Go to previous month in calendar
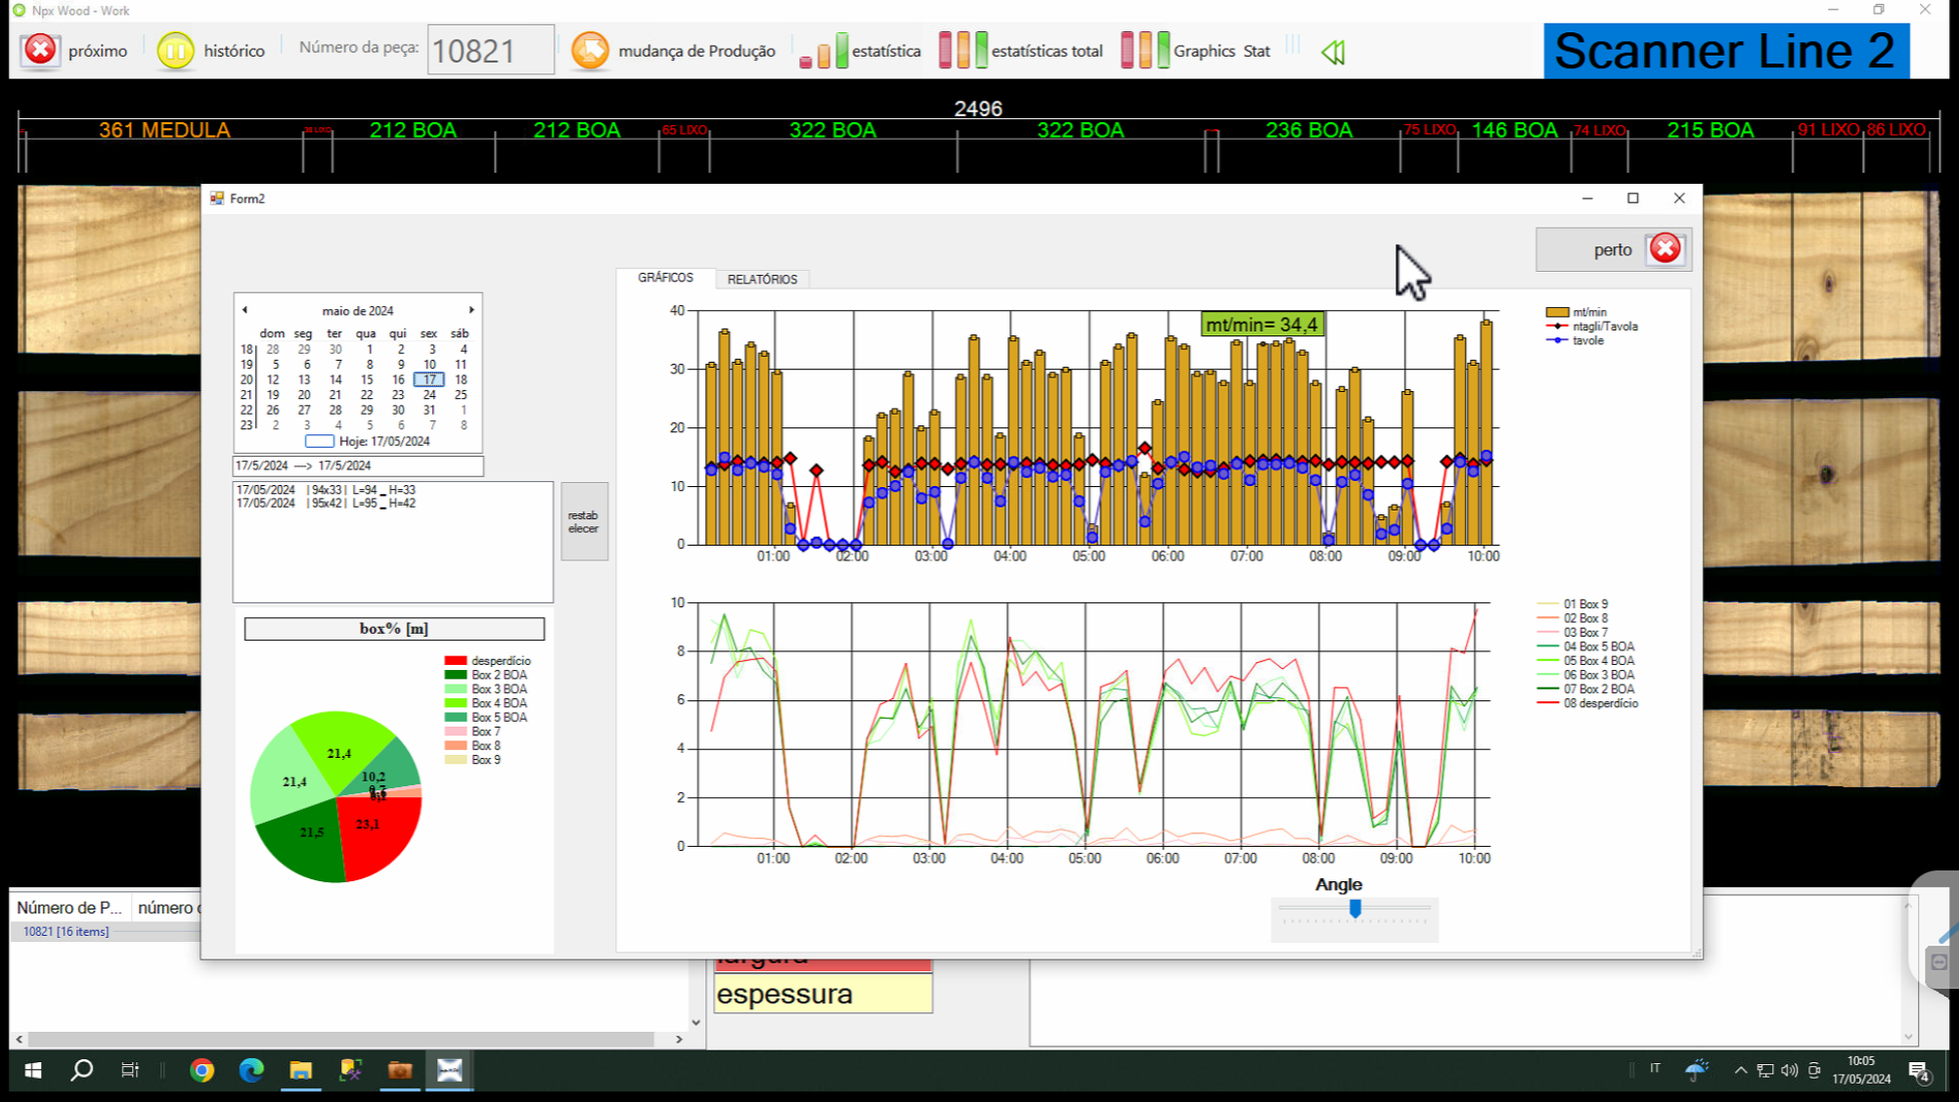 point(245,310)
